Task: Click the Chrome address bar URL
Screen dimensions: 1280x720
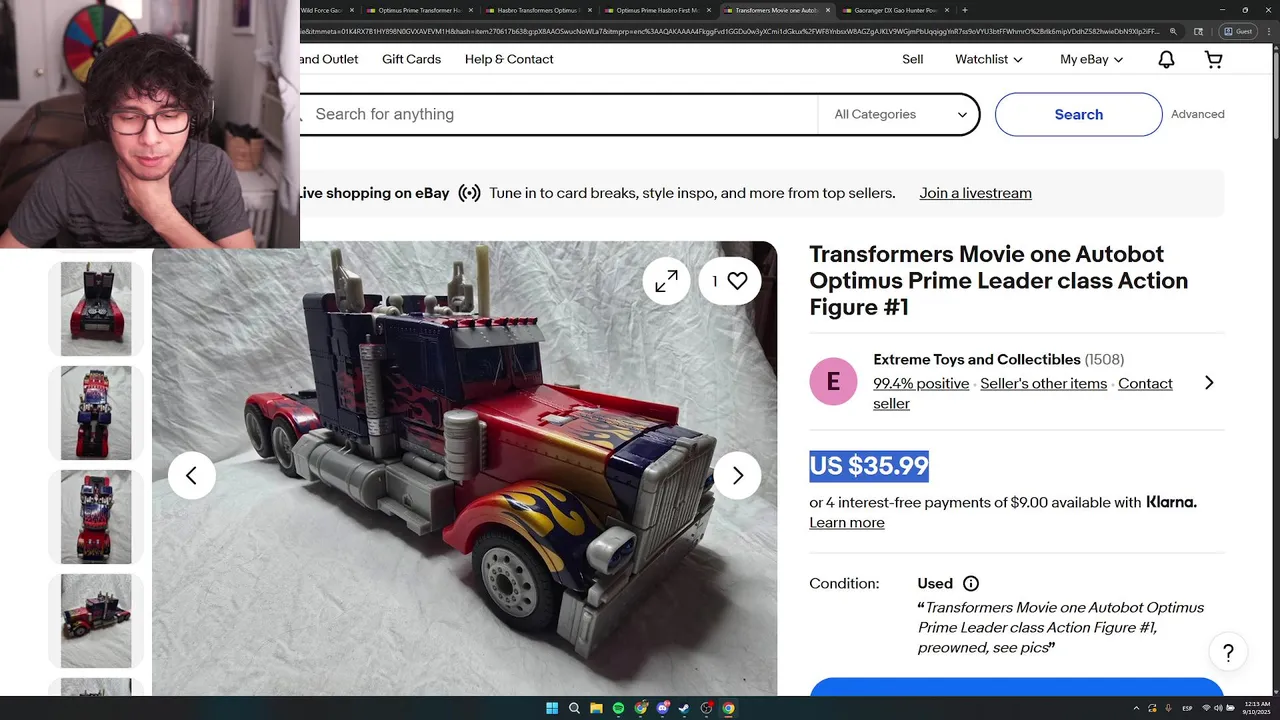Action: pyautogui.click(x=730, y=31)
